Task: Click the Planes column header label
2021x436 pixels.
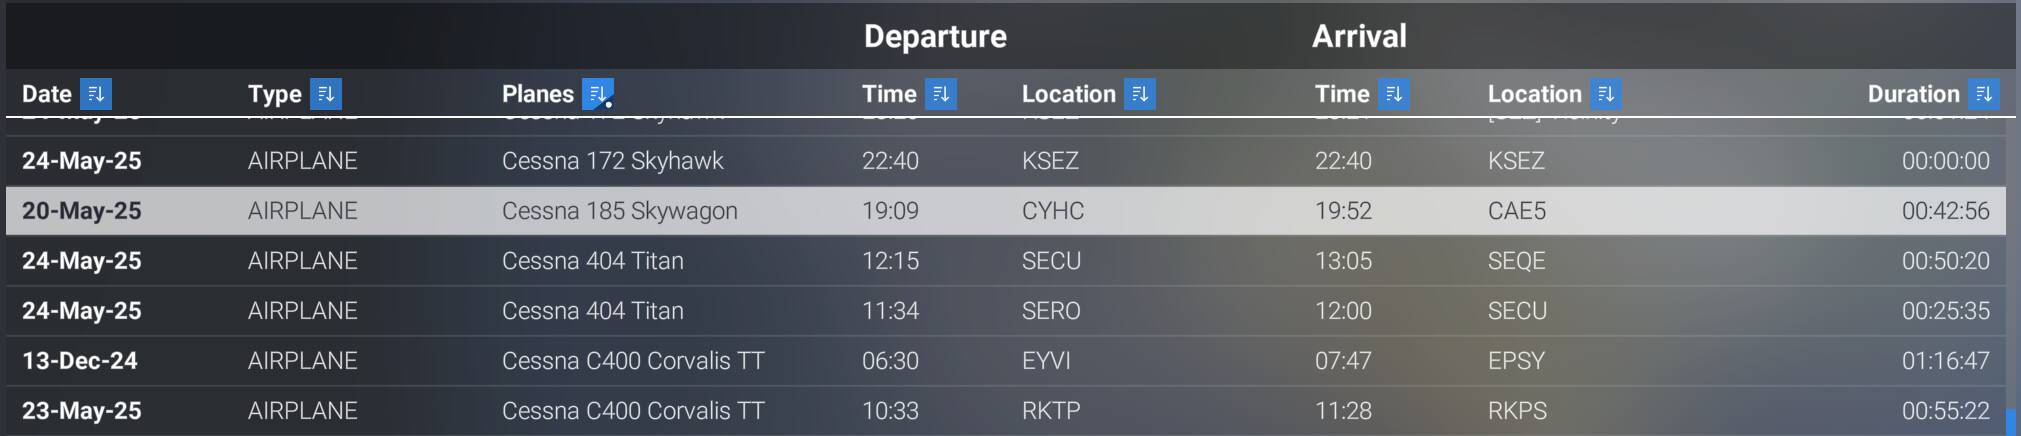Action: tap(537, 94)
